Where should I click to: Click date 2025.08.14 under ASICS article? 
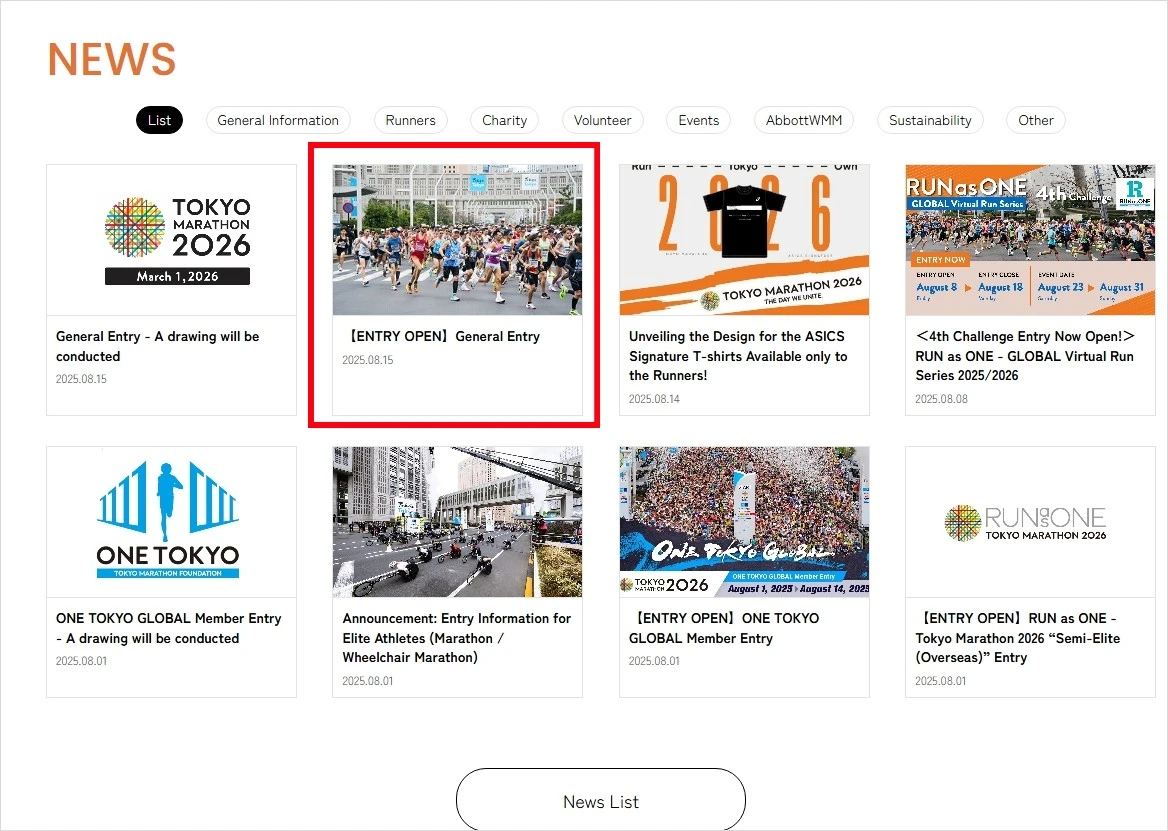[x=654, y=399]
